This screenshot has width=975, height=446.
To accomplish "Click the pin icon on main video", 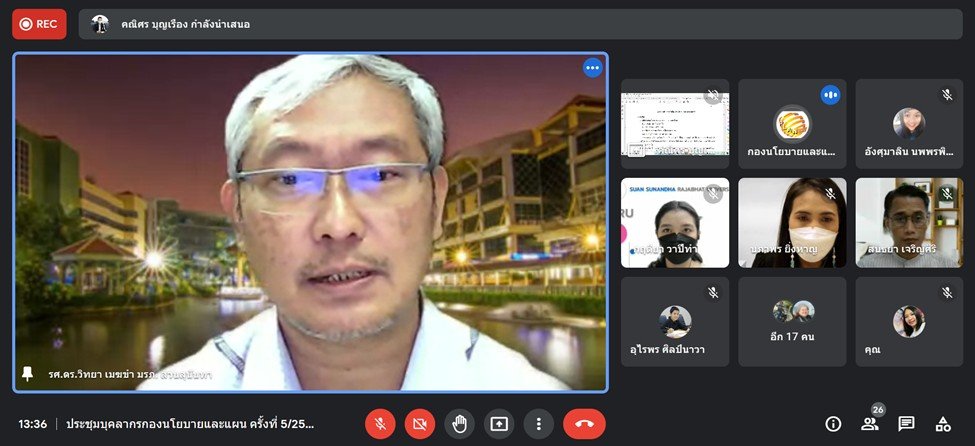I will coord(28,374).
